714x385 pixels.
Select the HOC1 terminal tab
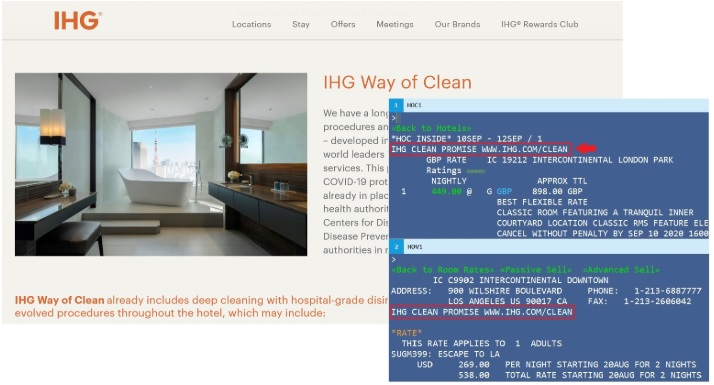pyautogui.click(x=414, y=105)
